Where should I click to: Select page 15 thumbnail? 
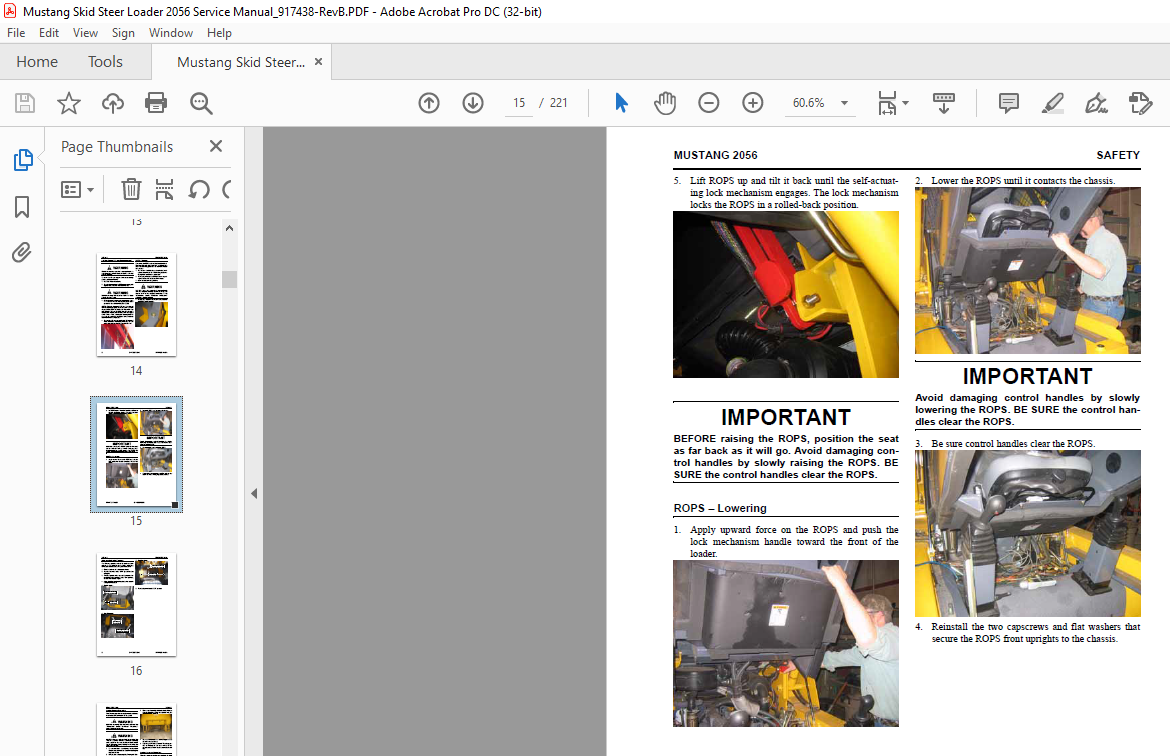point(137,454)
